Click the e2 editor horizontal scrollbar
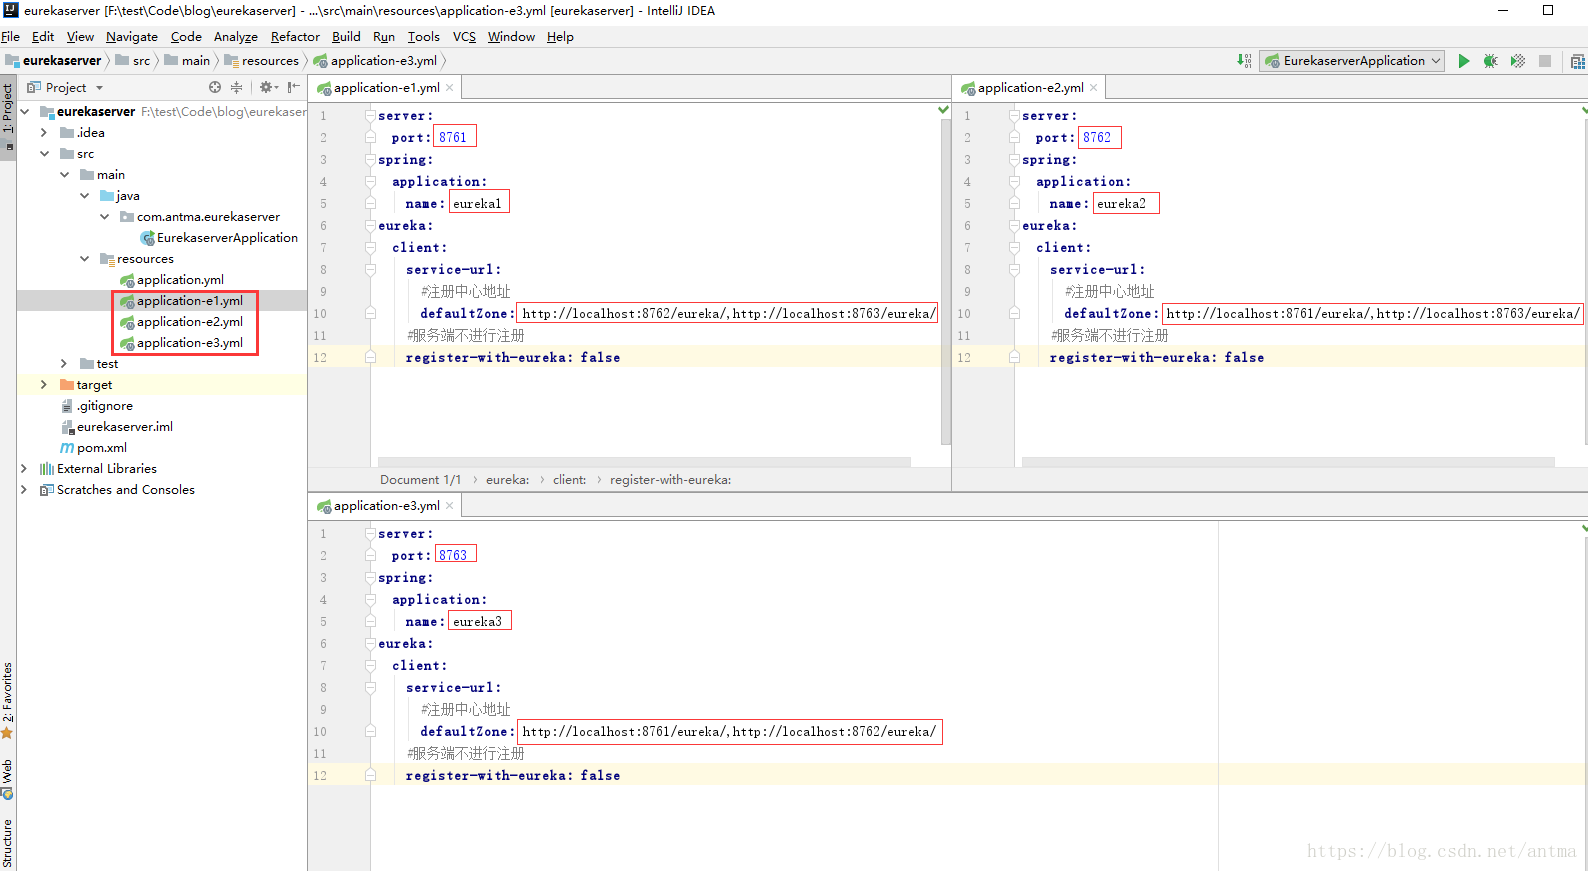 click(1288, 462)
